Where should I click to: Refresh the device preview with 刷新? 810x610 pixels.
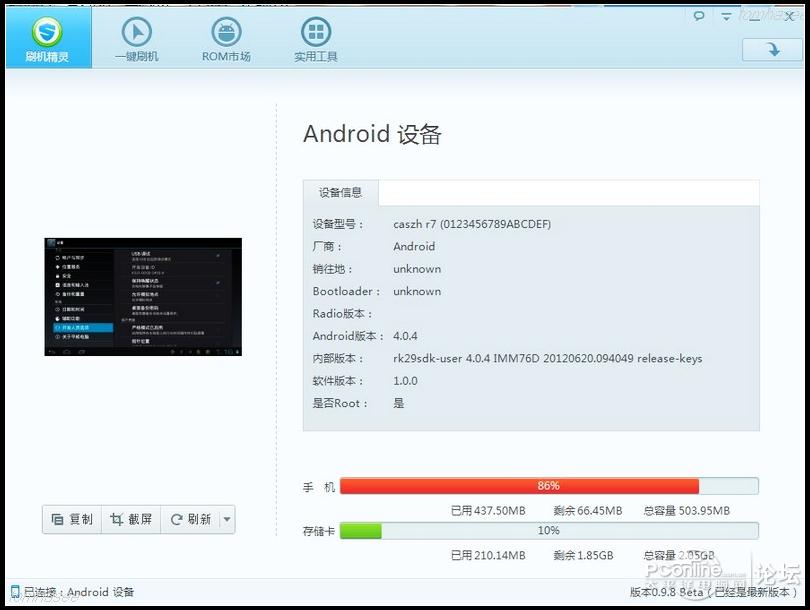tap(190, 519)
